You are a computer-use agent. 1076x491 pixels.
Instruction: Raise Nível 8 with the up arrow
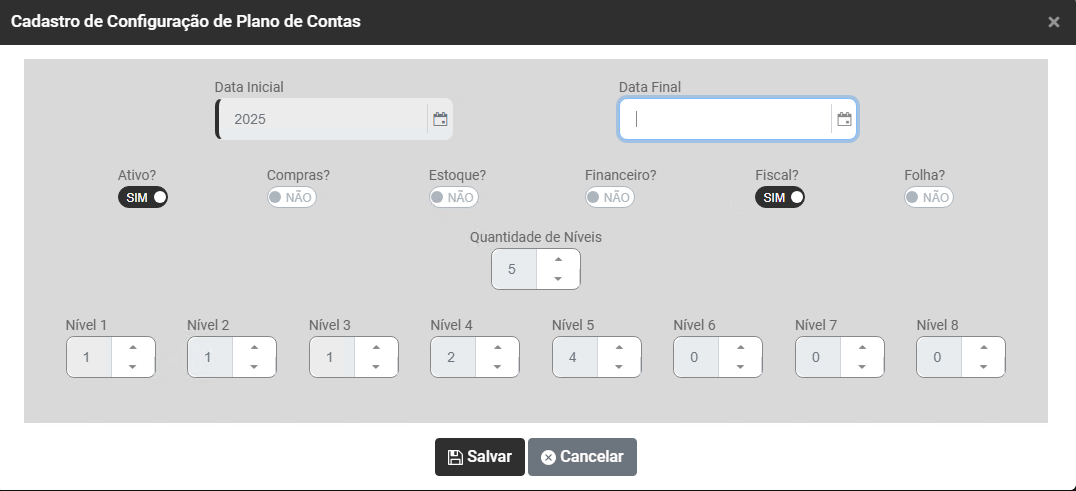point(984,347)
